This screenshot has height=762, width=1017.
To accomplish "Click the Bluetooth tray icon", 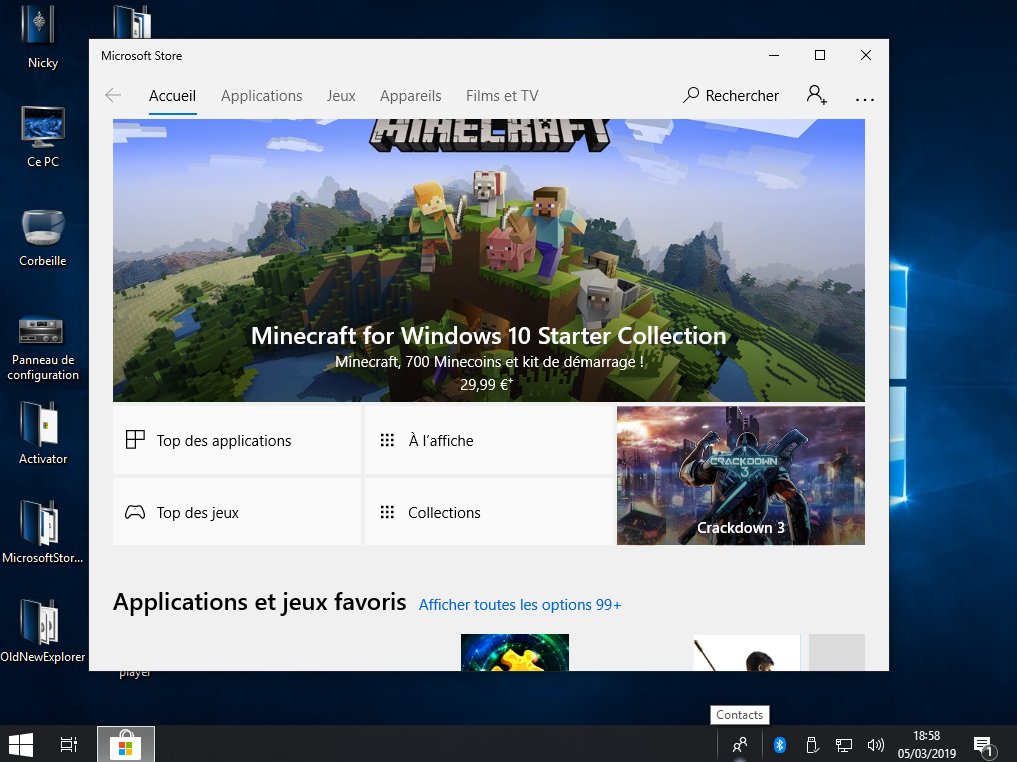I will (x=780, y=744).
